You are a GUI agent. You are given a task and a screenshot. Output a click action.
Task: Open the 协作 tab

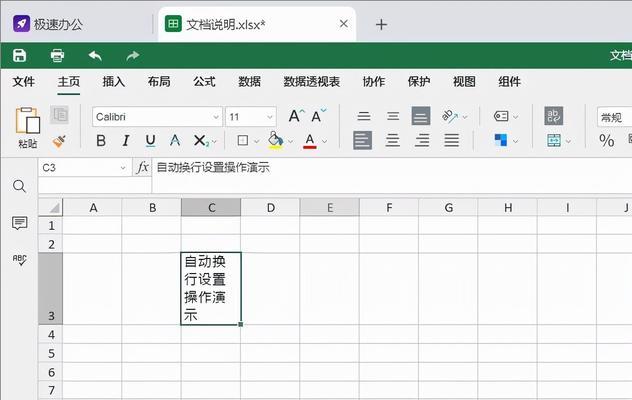click(x=374, y=82)
